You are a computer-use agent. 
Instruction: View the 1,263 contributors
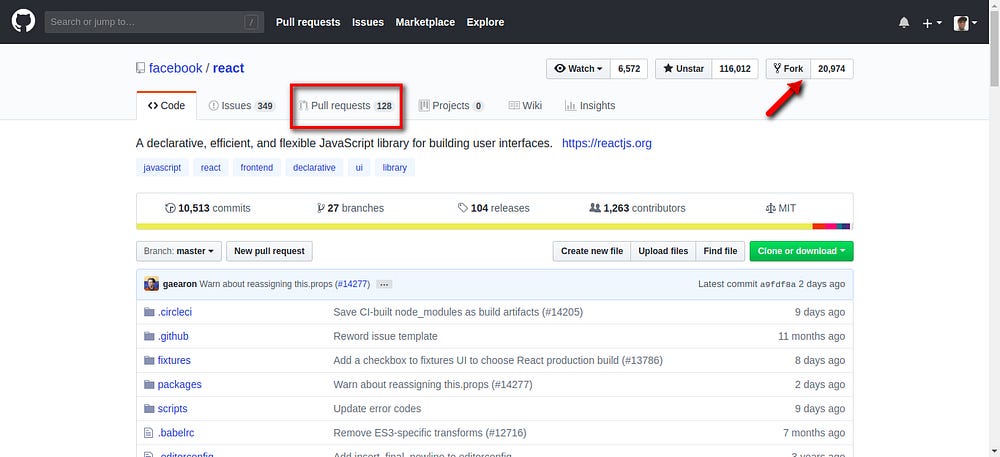(x=638, y=208)
